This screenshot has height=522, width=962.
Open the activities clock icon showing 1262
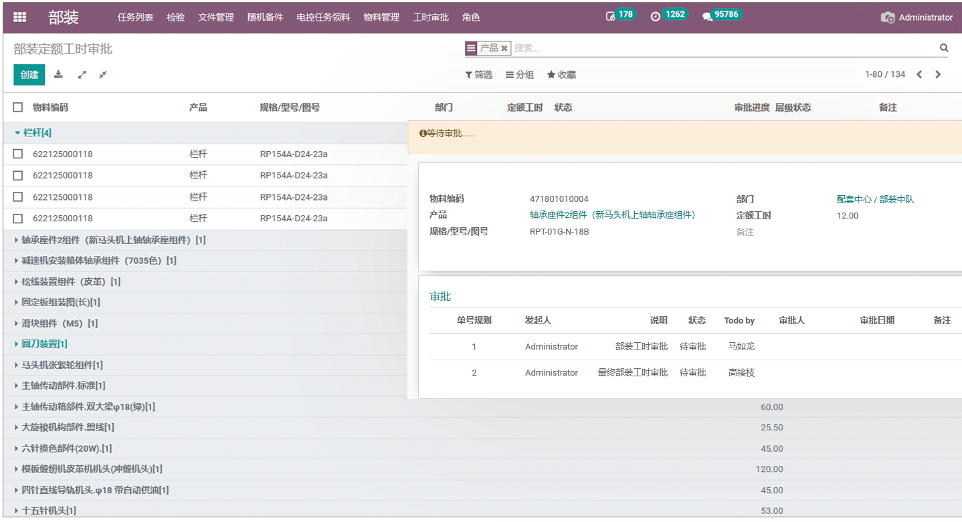[x=656, y=17]
